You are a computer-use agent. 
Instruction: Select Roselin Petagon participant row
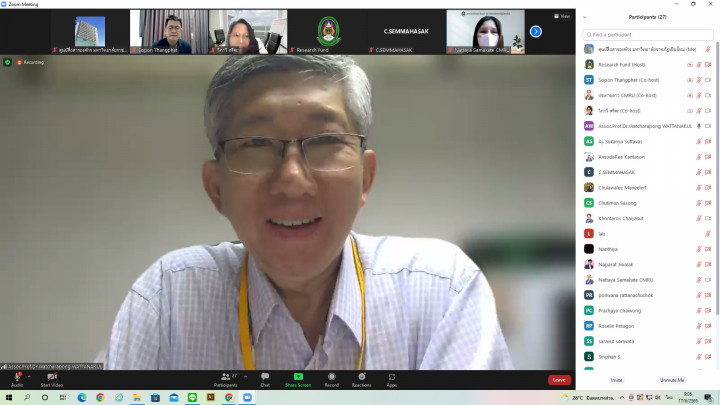648,326
